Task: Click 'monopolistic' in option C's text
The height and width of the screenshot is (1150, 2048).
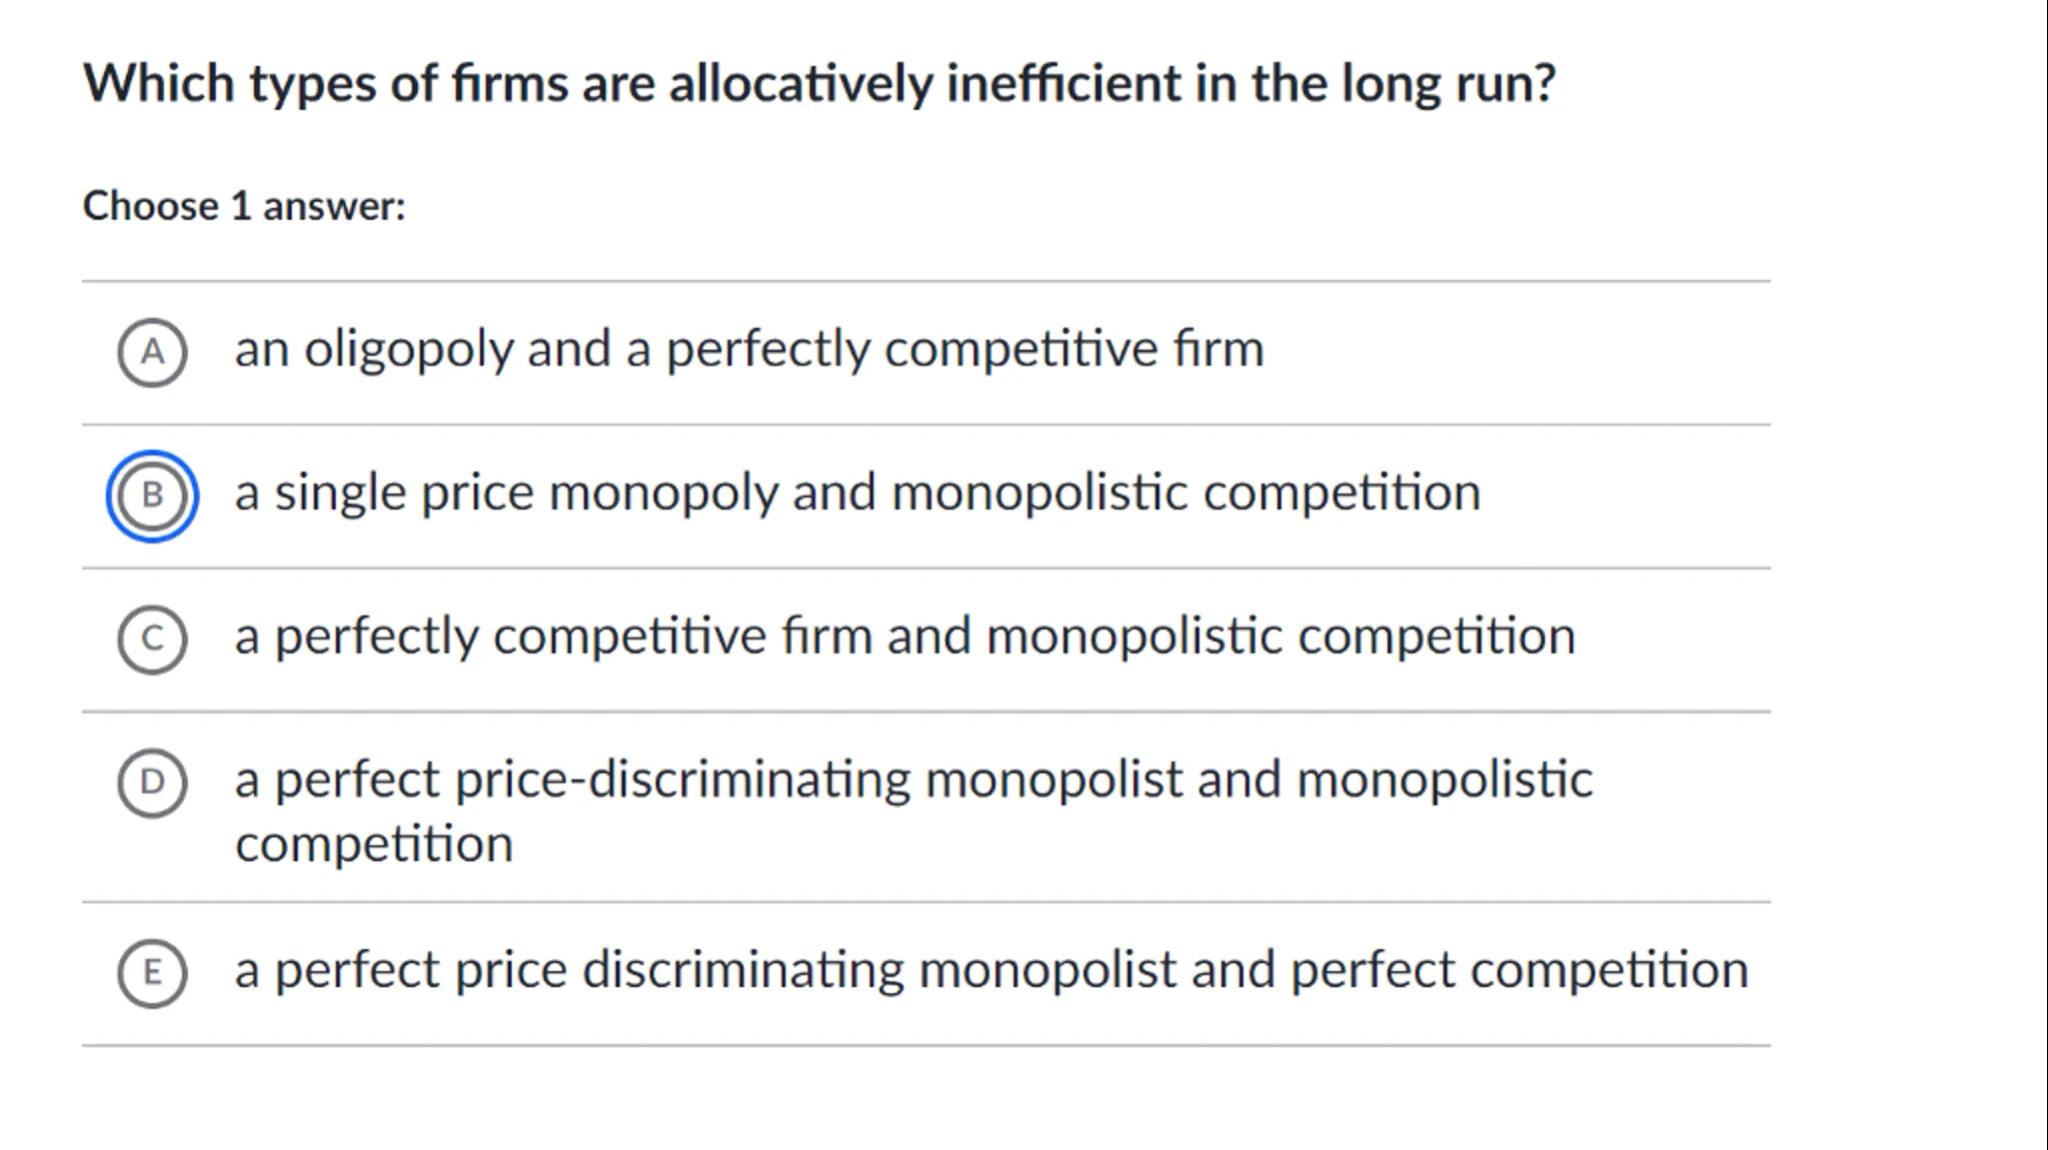Action: tap(1134, 637)
